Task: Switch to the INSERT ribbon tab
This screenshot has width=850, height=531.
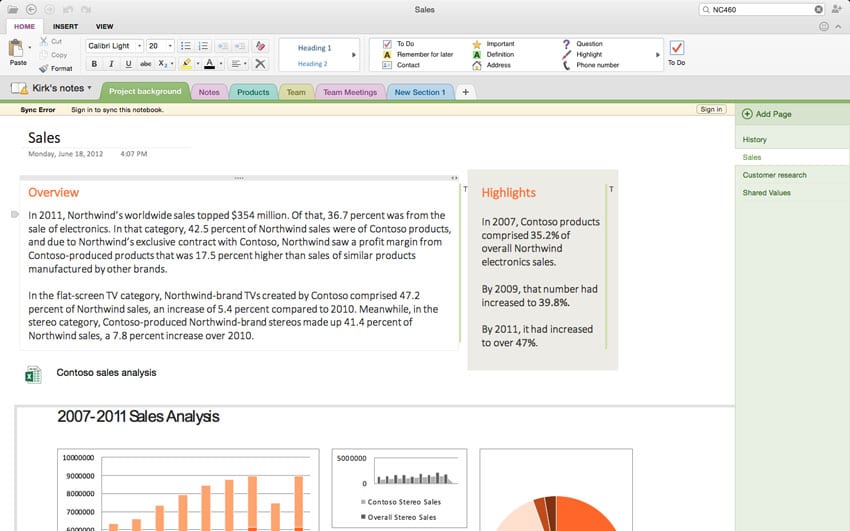Action: click(66, 26)
